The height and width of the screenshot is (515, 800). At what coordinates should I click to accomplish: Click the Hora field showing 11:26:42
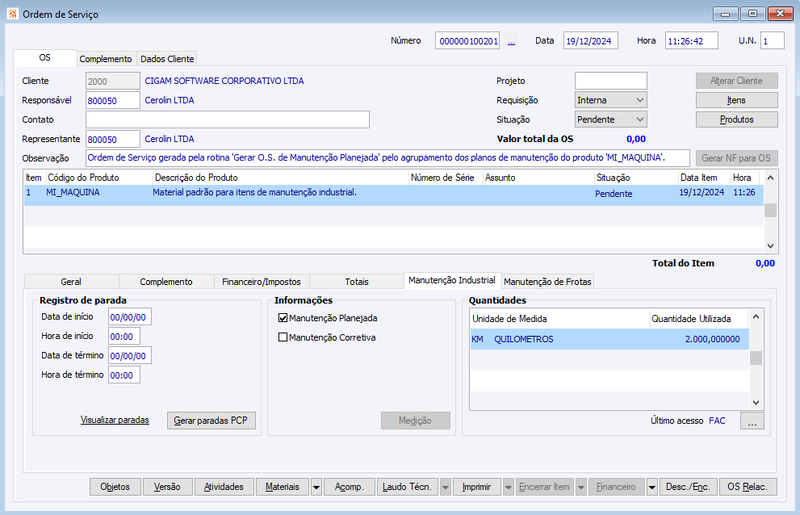(x=692, y=41)
